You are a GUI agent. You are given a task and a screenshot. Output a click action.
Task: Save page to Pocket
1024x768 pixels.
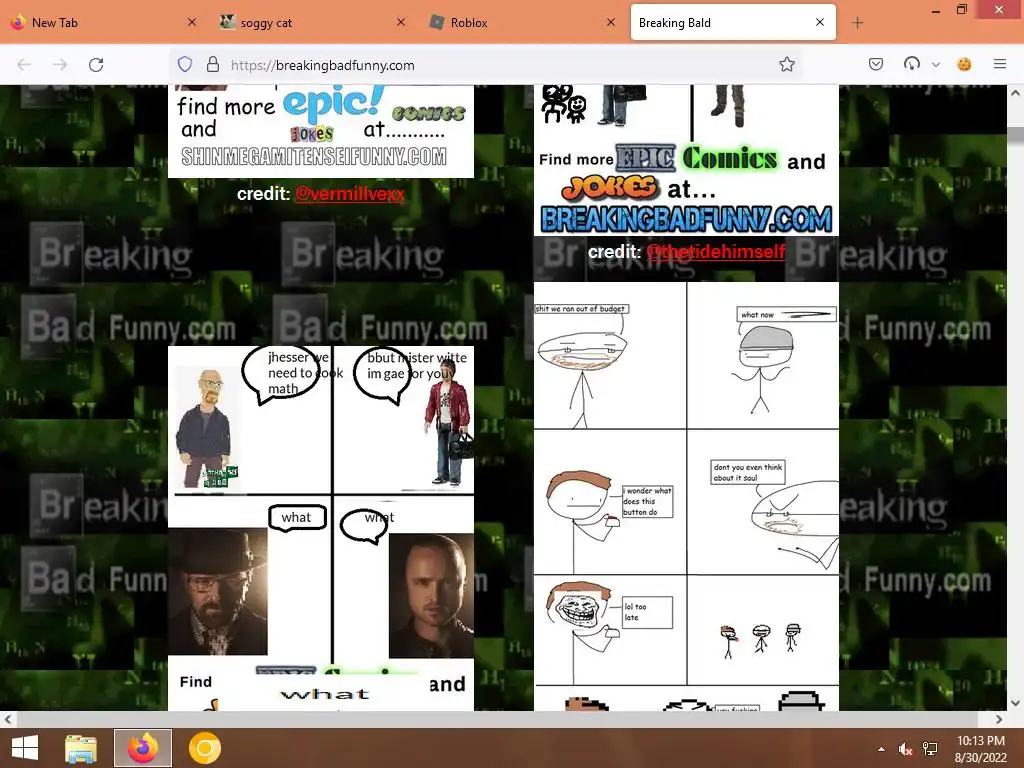pos(876,64)
